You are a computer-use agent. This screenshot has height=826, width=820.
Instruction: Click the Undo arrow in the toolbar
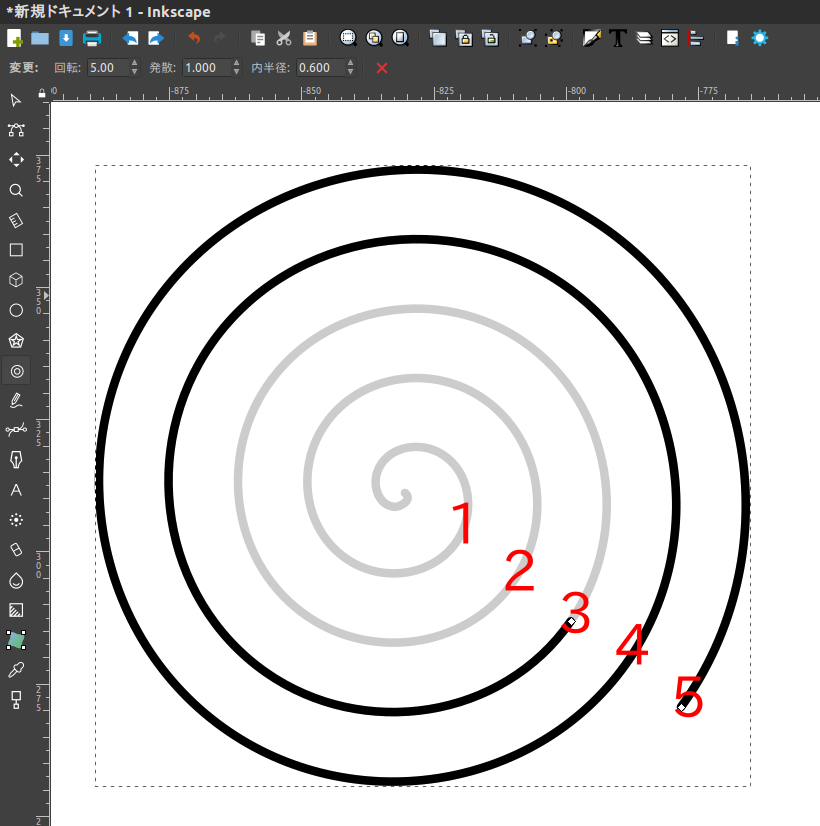[194, 38]
